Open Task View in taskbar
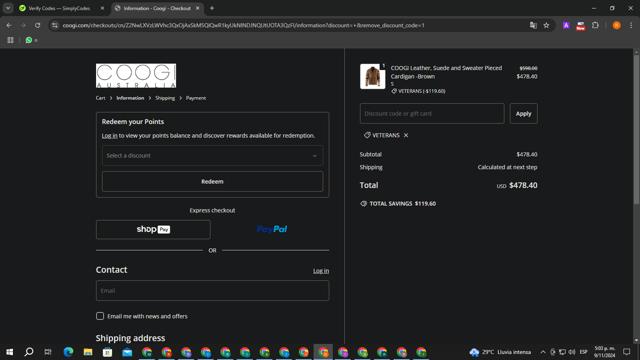Image resolution: width=640 pixels, height=360 pixels. (48, 352)
